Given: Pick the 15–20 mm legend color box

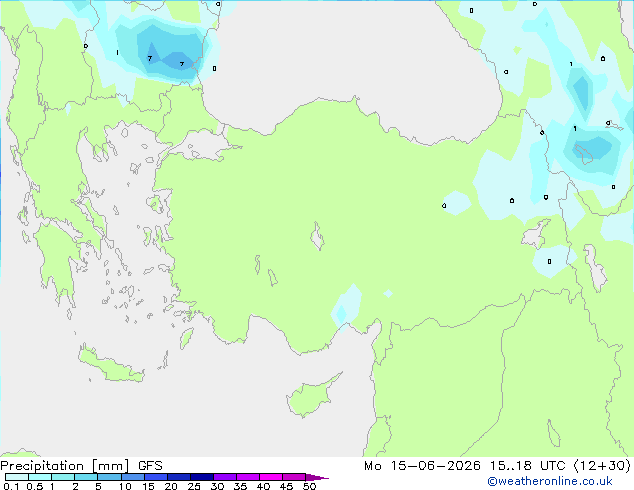Looking at the screenshot, I should (x=156, y=477).
